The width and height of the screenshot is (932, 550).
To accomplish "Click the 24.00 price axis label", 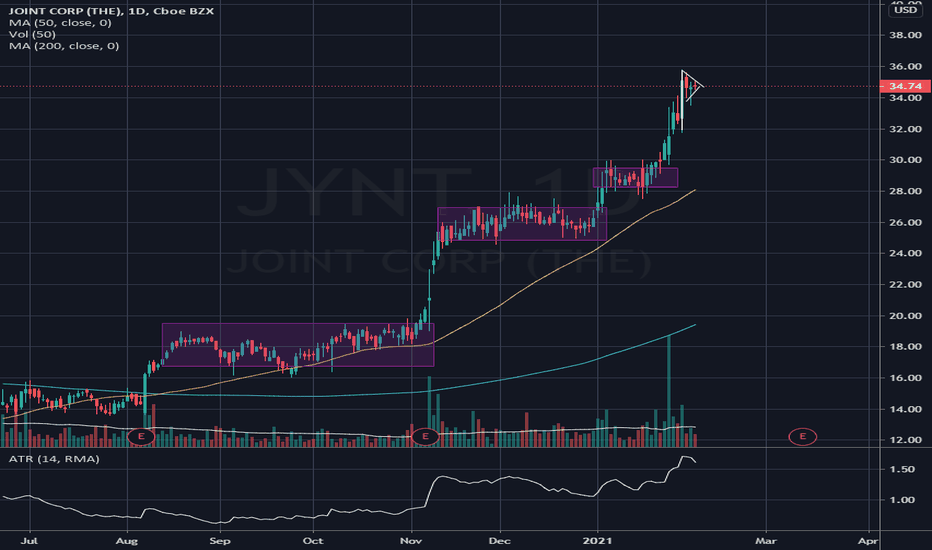I will (x=905, y=253).
